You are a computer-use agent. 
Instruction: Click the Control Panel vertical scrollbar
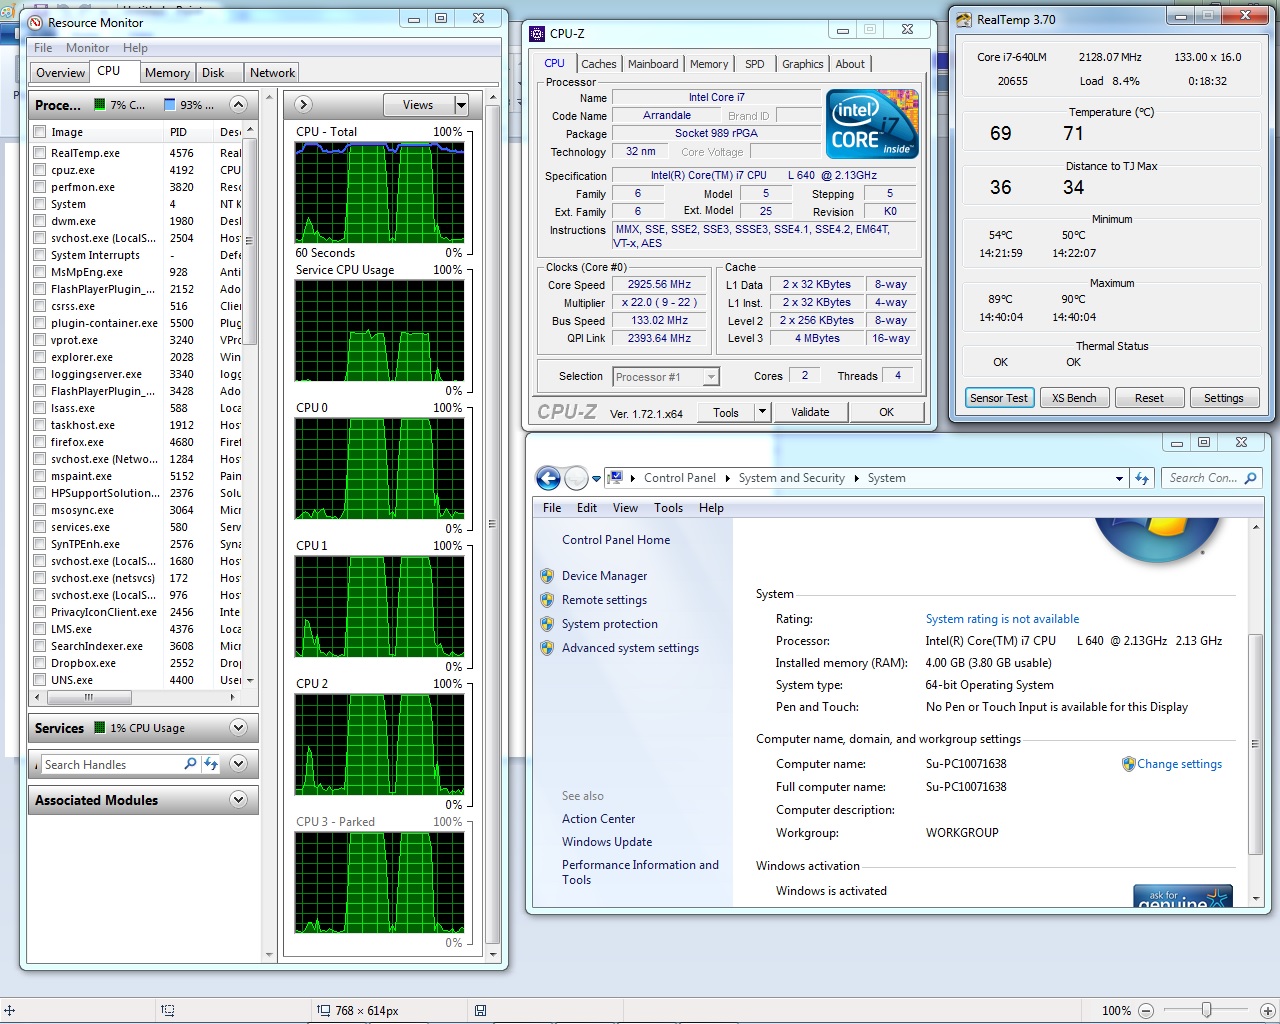click(1256, 744)
